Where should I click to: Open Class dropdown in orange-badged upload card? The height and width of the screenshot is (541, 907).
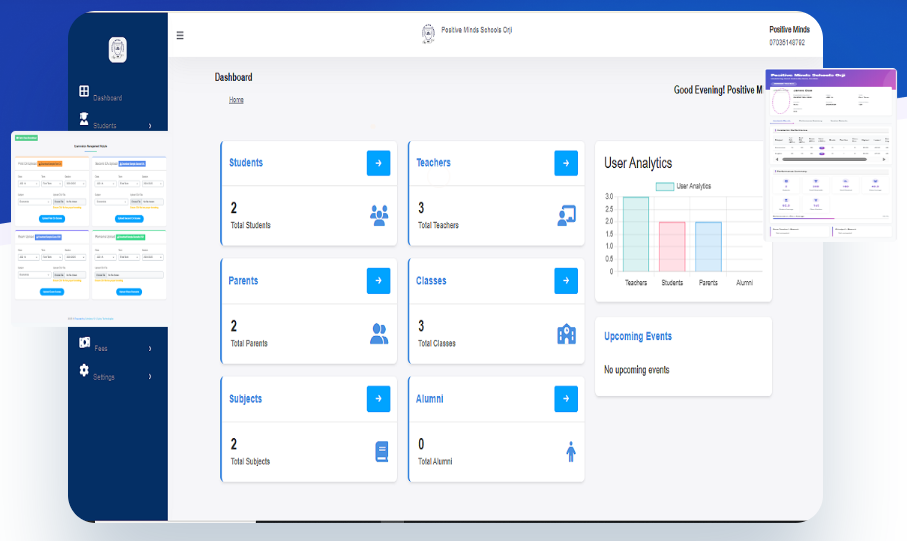pyautogui.click(x=28, y=183)
